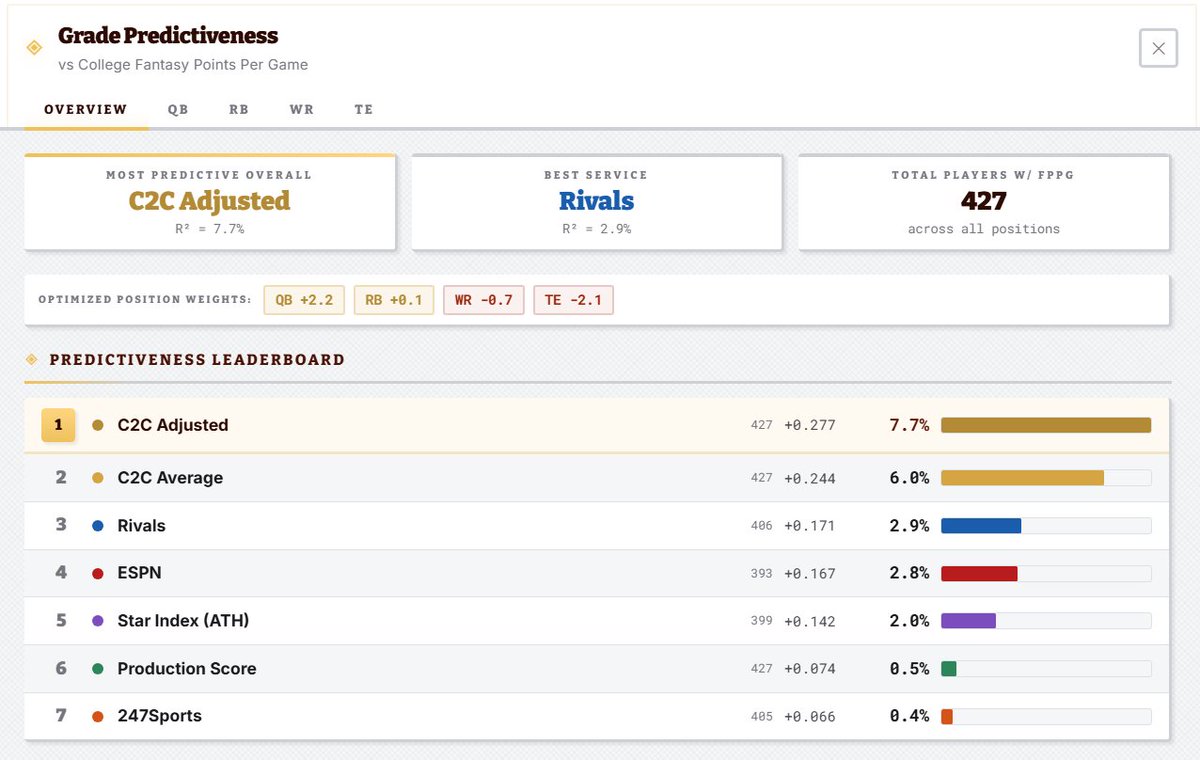Click the purple Star Index color dot
This screenshot has width=1200, height=760.
coord(97,621)
